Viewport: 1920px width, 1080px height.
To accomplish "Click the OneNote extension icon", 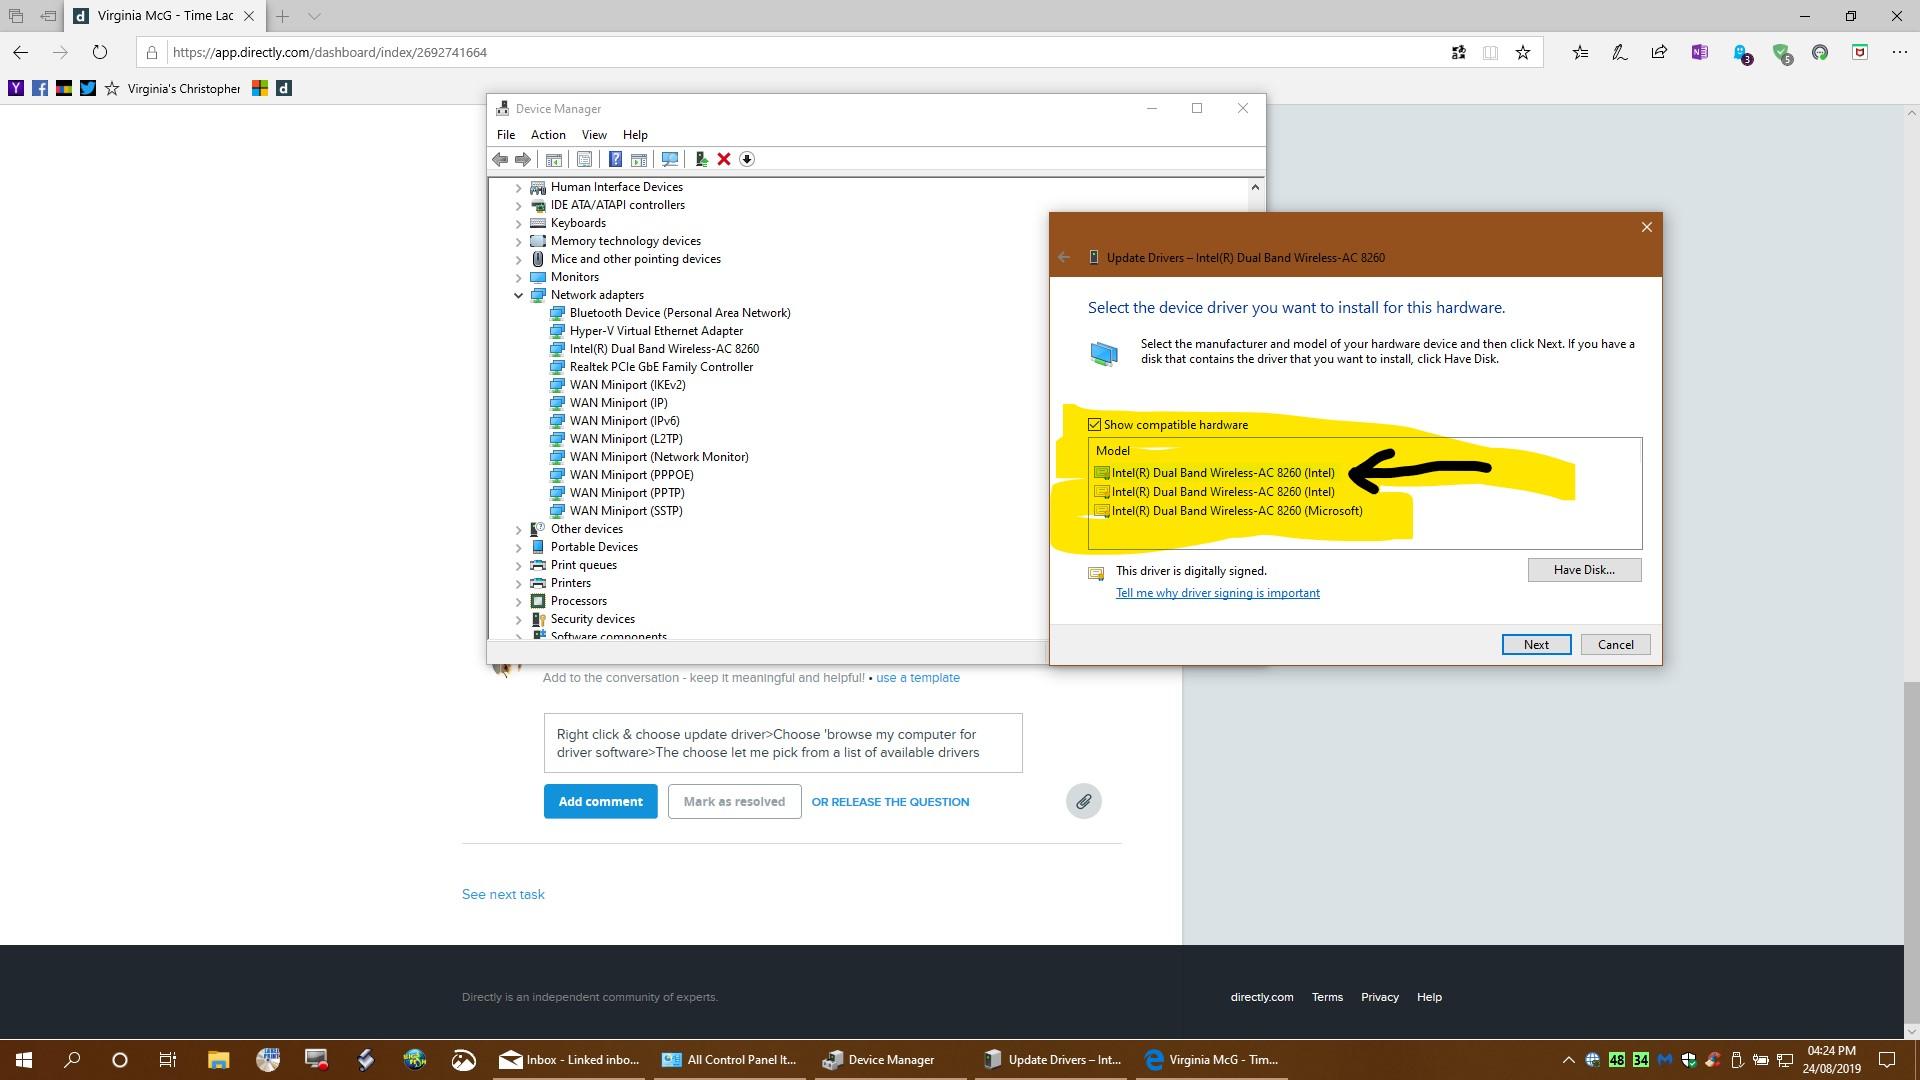I will pos(1699,53).
